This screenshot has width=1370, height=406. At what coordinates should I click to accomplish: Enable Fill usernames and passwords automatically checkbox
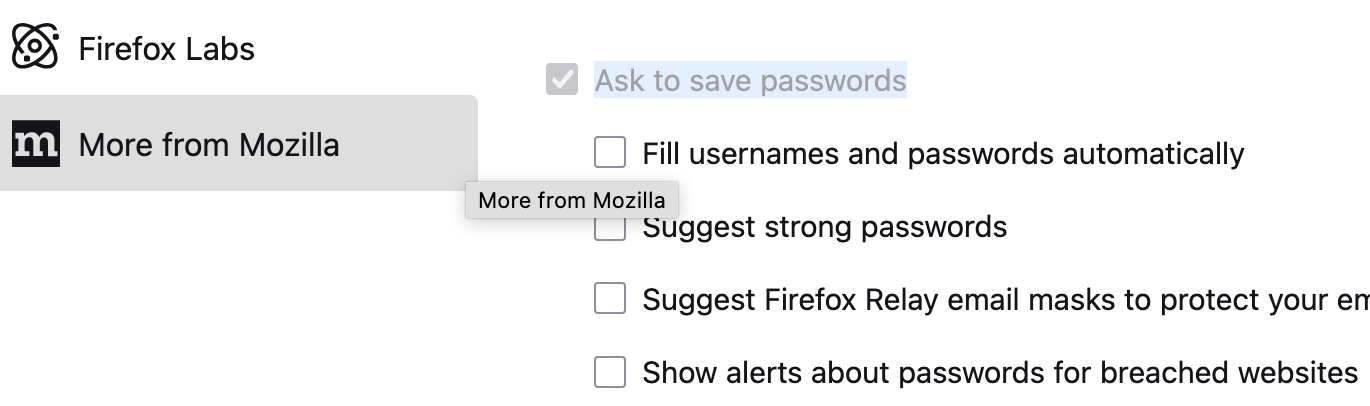pos(610,153)
